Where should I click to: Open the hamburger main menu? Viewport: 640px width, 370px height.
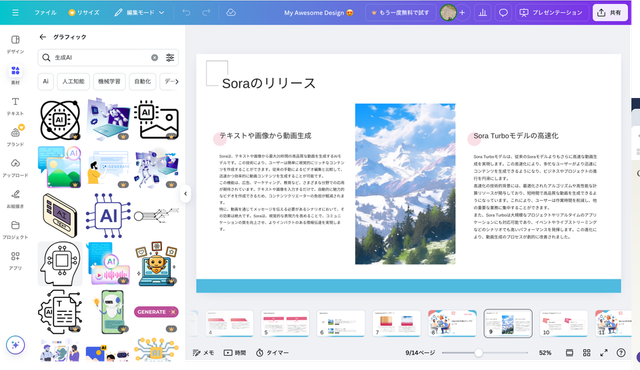tap(15, 13)
